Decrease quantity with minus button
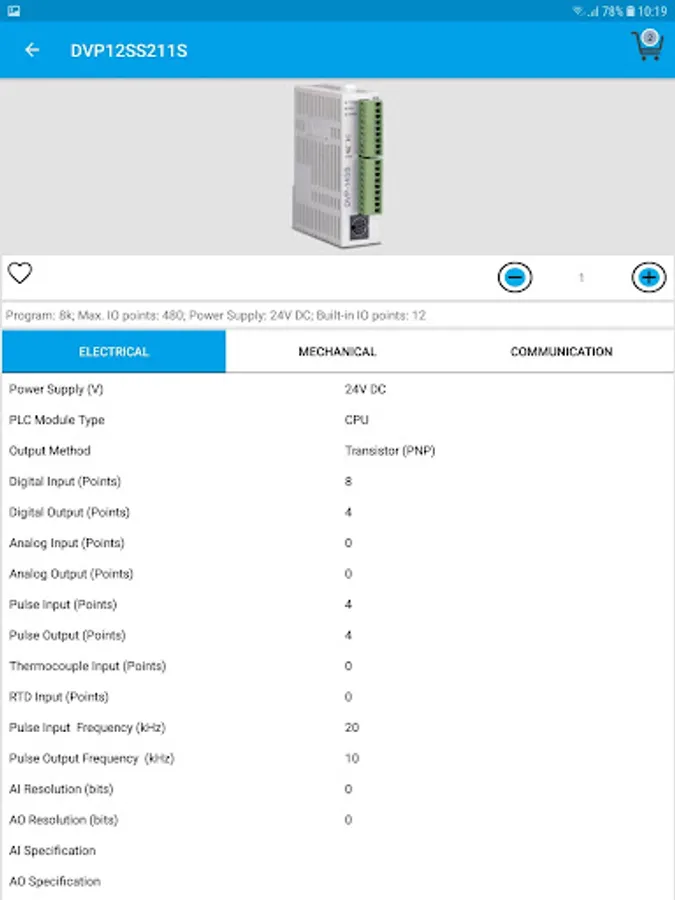 (x=515, y=278)
